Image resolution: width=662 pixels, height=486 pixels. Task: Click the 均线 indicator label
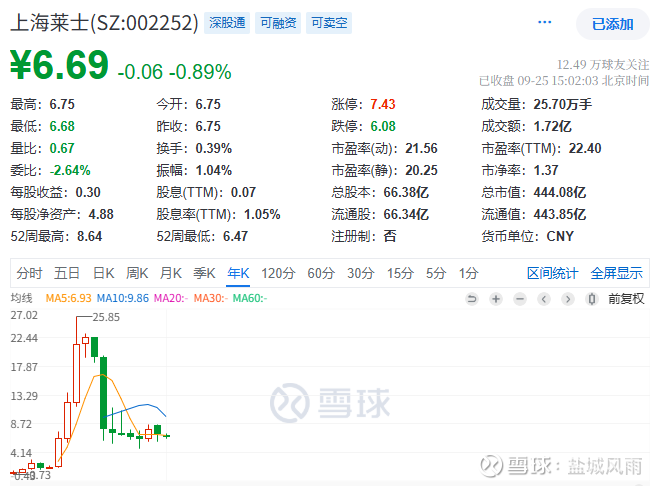pos(22,299)
